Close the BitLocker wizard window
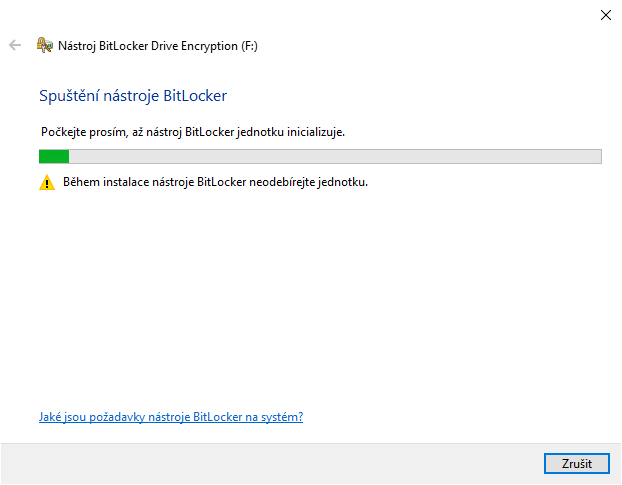 pos(605,15)
